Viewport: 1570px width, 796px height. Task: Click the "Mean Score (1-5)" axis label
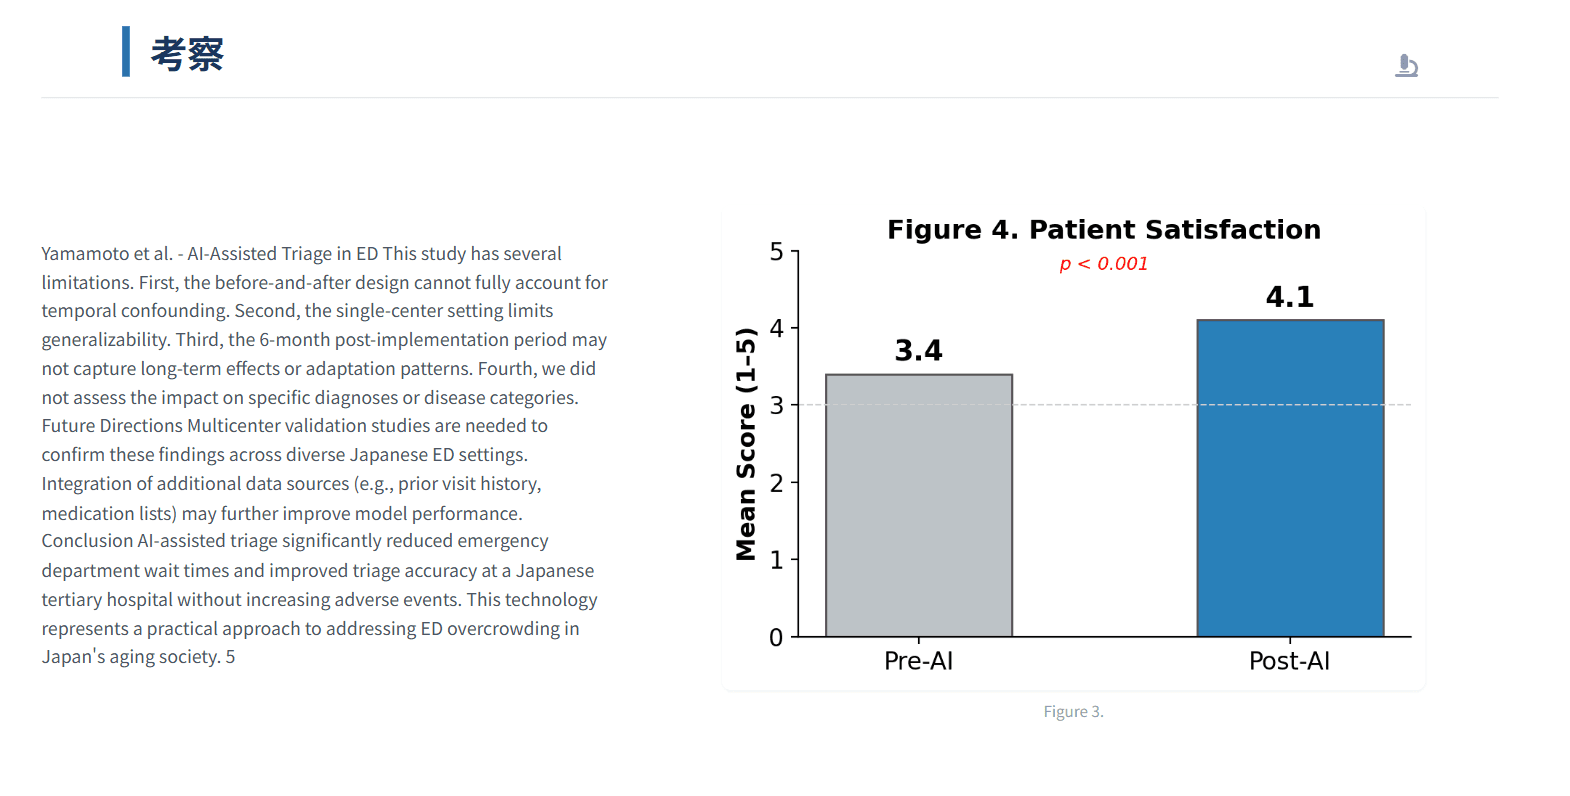tap(746, 444)
